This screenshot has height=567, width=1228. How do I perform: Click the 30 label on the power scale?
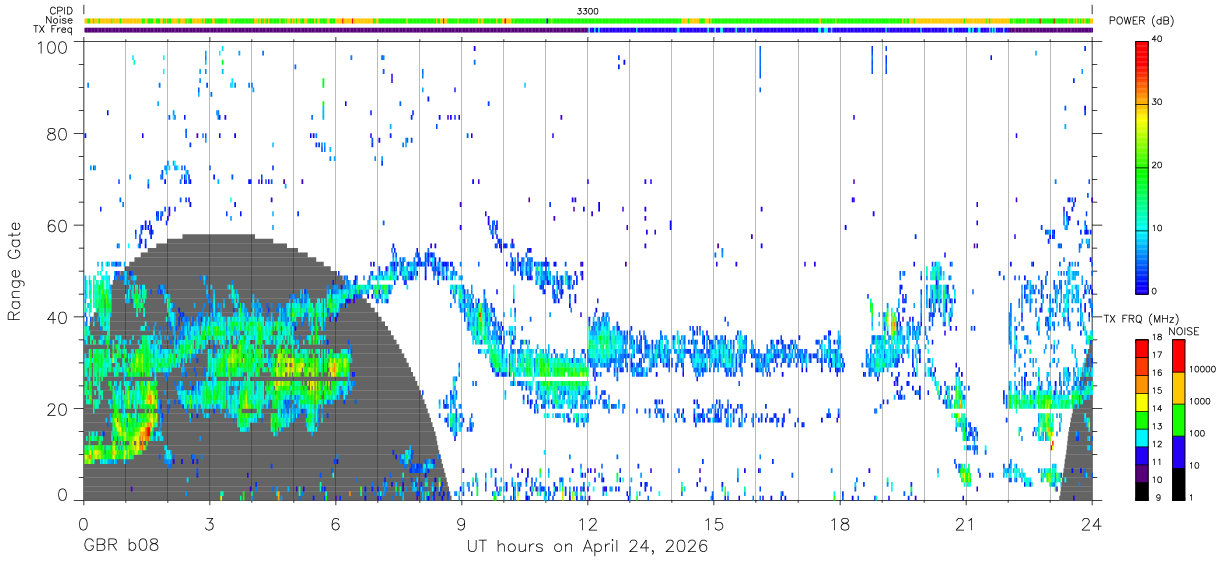1159,102
